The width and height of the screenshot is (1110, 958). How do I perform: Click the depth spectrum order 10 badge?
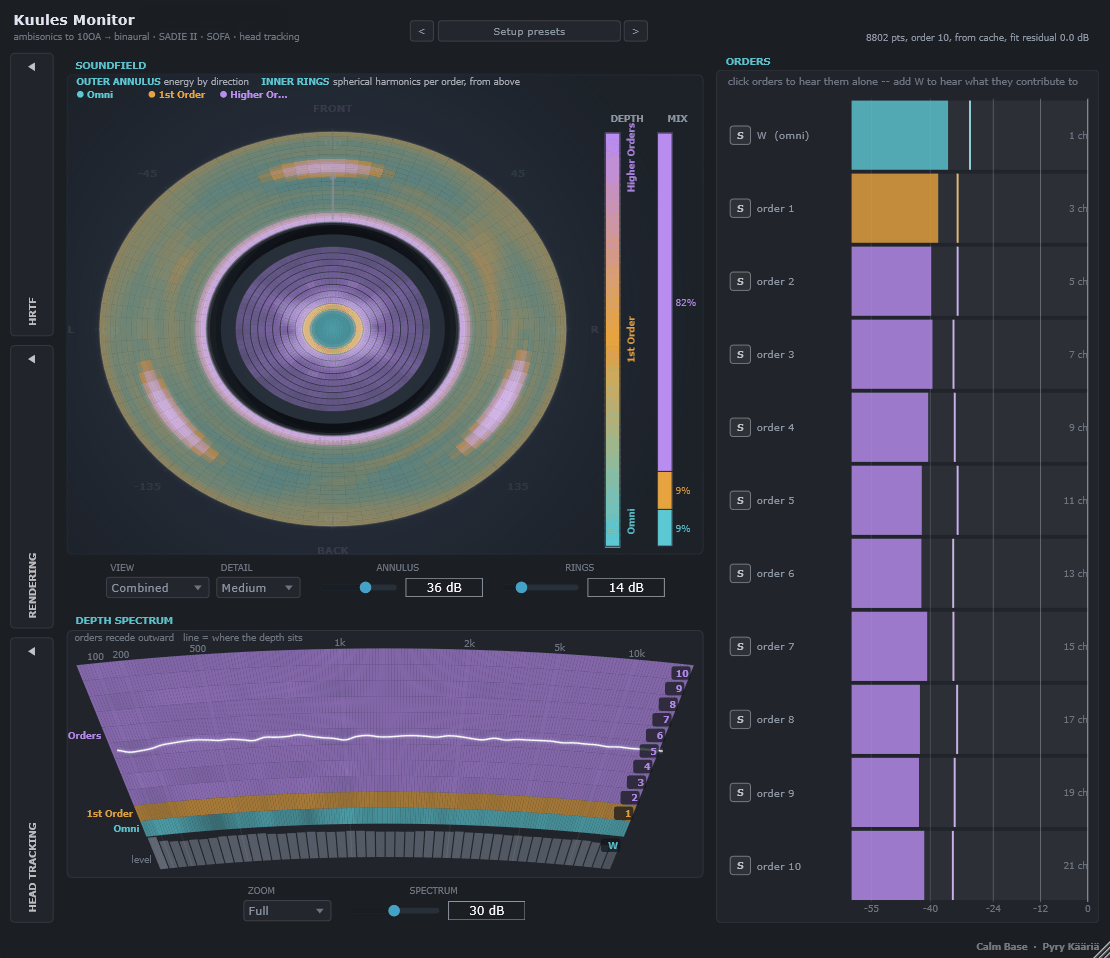681,673
